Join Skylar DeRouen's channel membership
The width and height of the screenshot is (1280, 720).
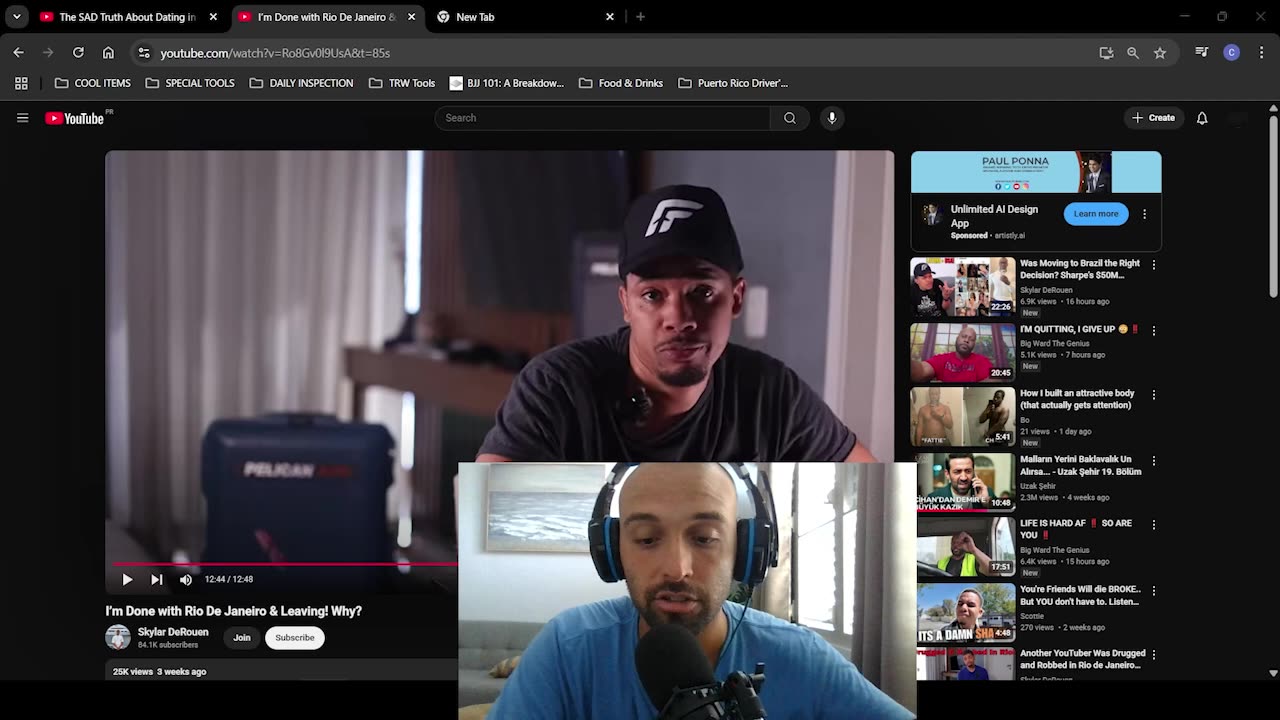coord(242,638)
